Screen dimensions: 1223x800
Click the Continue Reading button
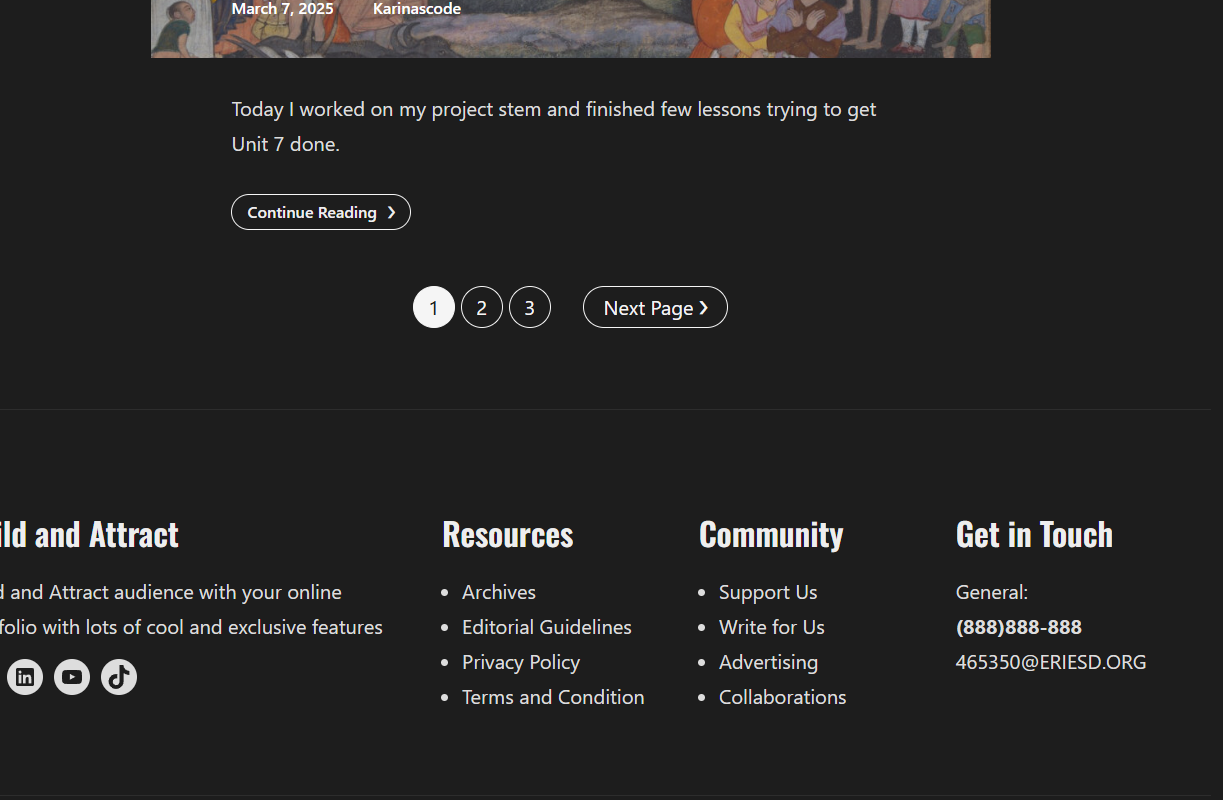[320, 212]
